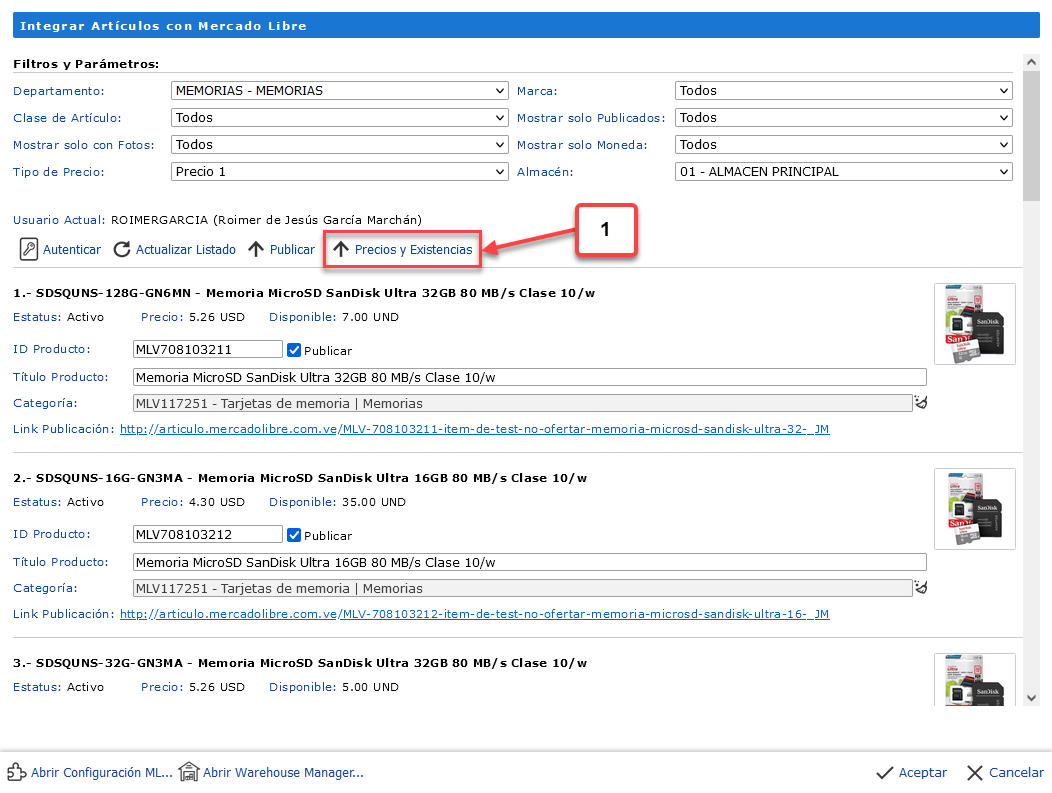Click category picker icon for second product

(x=920, y=588)
